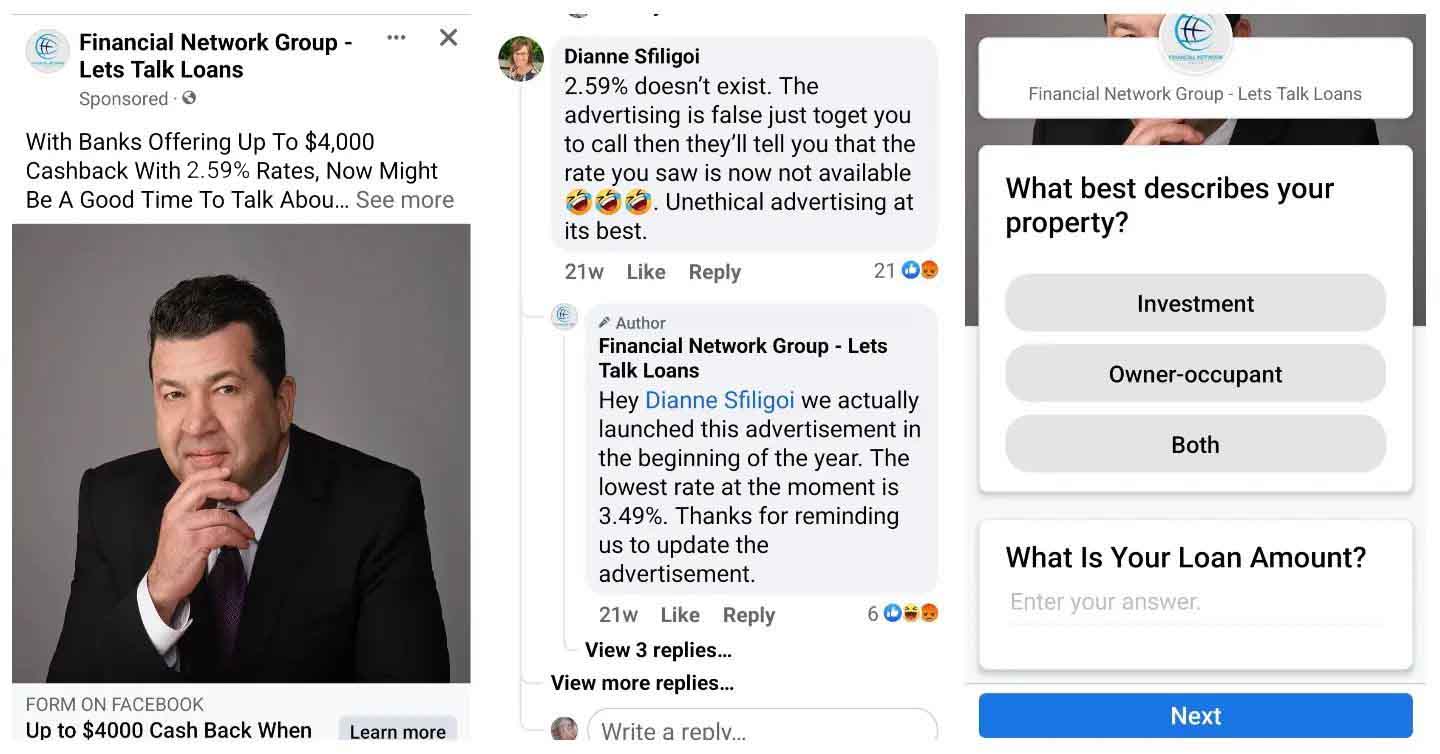Click Financial Network Group page logo avatar
The width and height of the screenshot is (1440, 754).
pyautogui.click(x=47, y=51)
